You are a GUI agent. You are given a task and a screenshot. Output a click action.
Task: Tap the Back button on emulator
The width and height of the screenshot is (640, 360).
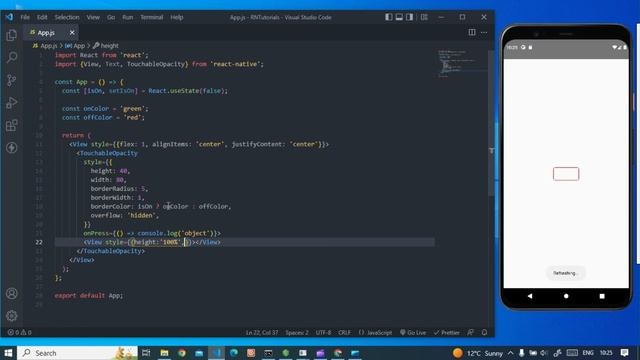(x=530, y=296)
